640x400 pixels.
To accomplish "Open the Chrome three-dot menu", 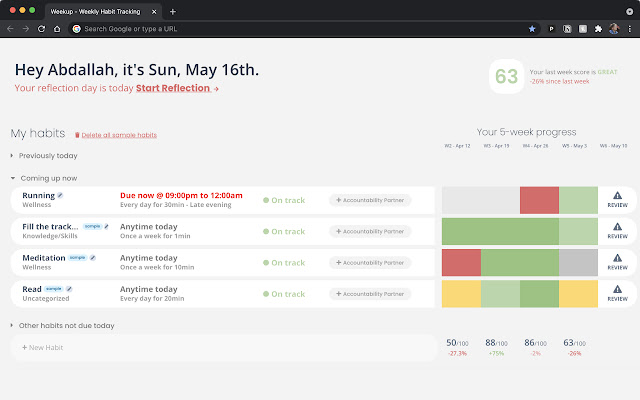I will click(x=629, y=29).
